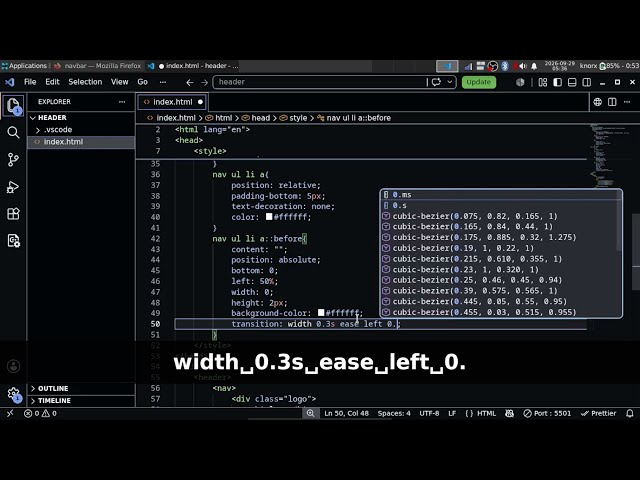Viewport: 640px width, 480px height.
Task: Open the Edit menu
Action: point(52,82)
